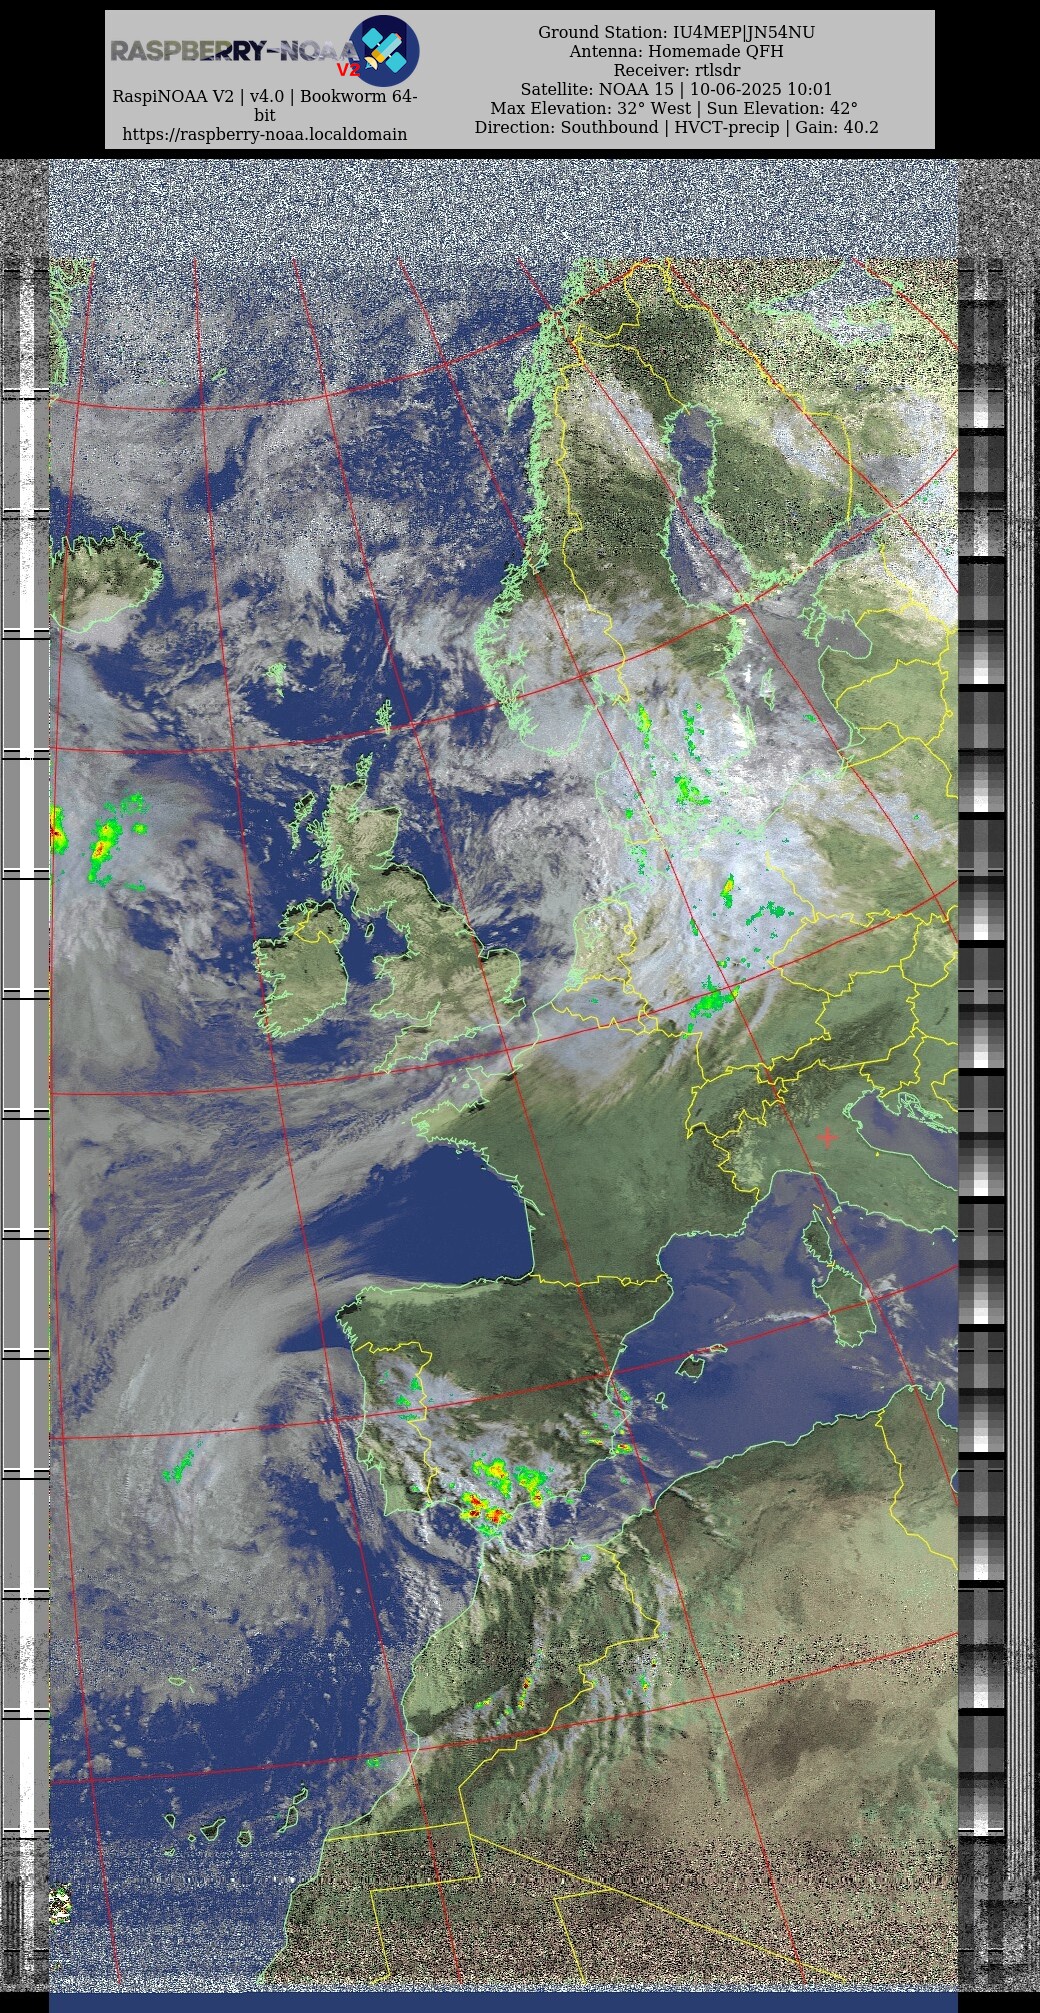This screenshot has height=2013, width=1040.
Task: Click the 'Satellite: NOAA 15 | 10-06-2025 10:01' line
Action: [676, 89]
